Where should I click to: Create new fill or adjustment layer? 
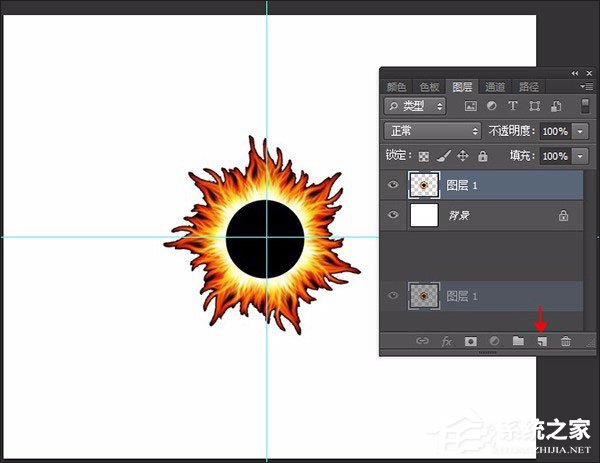coord(494,341)
